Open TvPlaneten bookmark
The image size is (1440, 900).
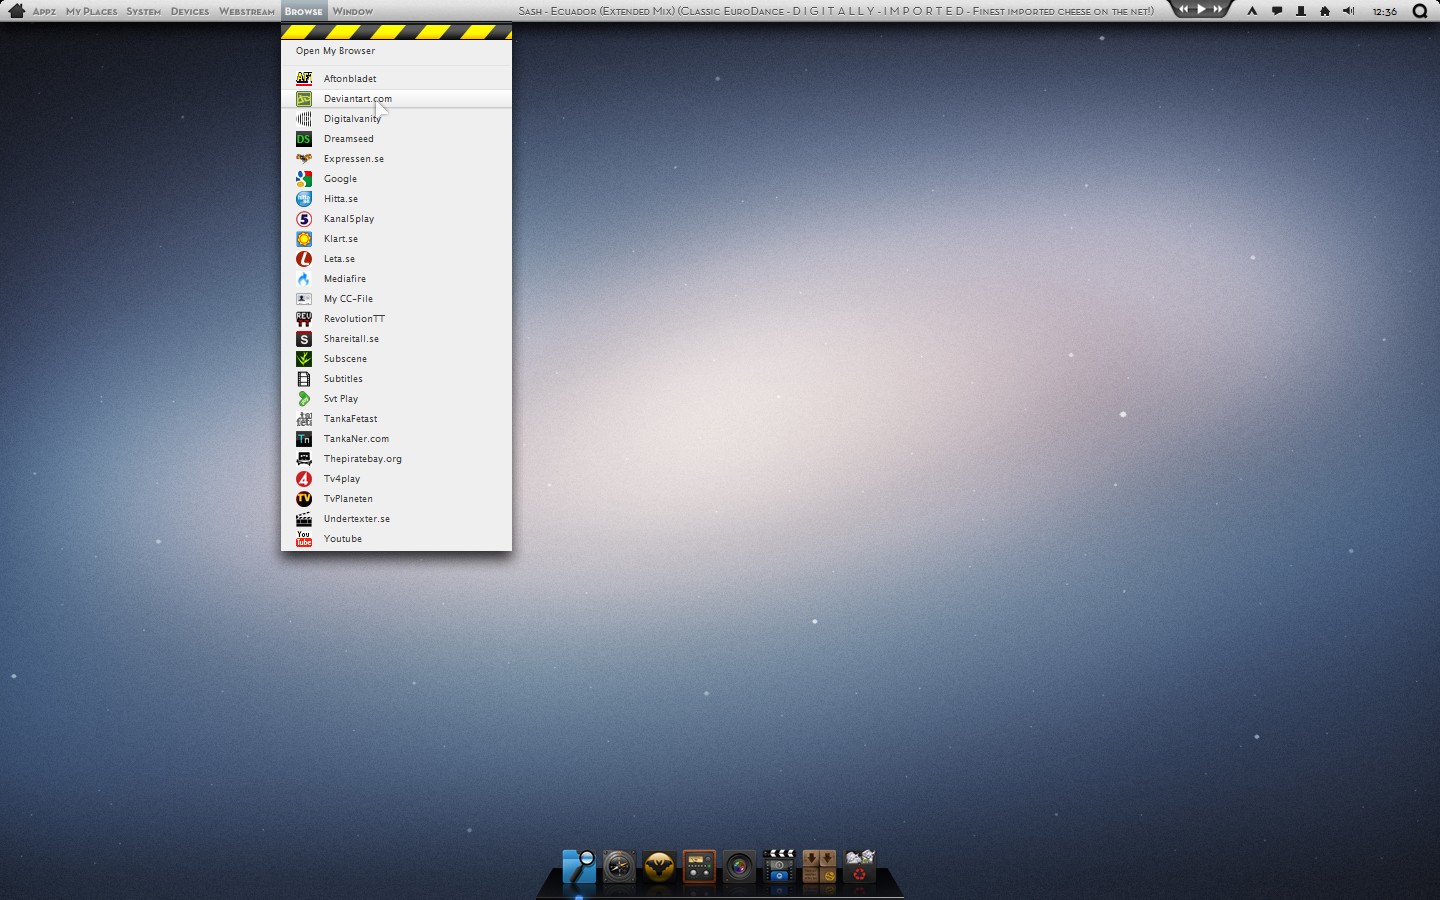[396, 499]
